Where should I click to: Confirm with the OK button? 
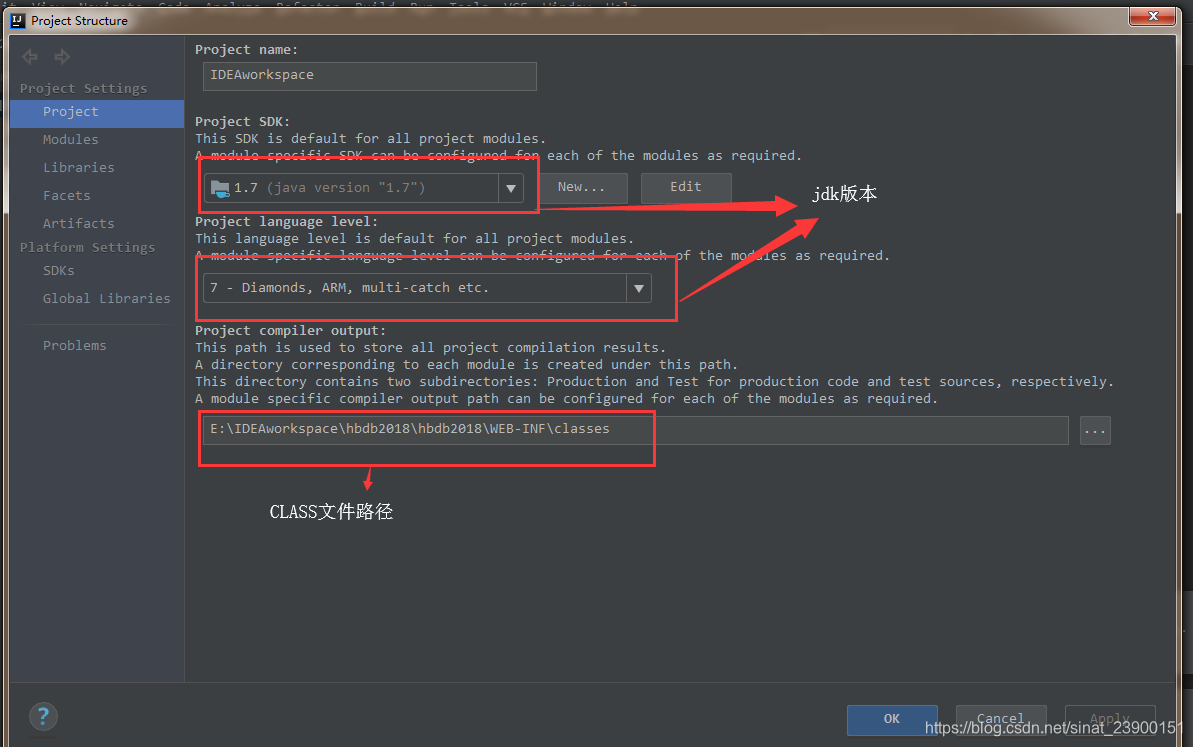tap(892, 719)
